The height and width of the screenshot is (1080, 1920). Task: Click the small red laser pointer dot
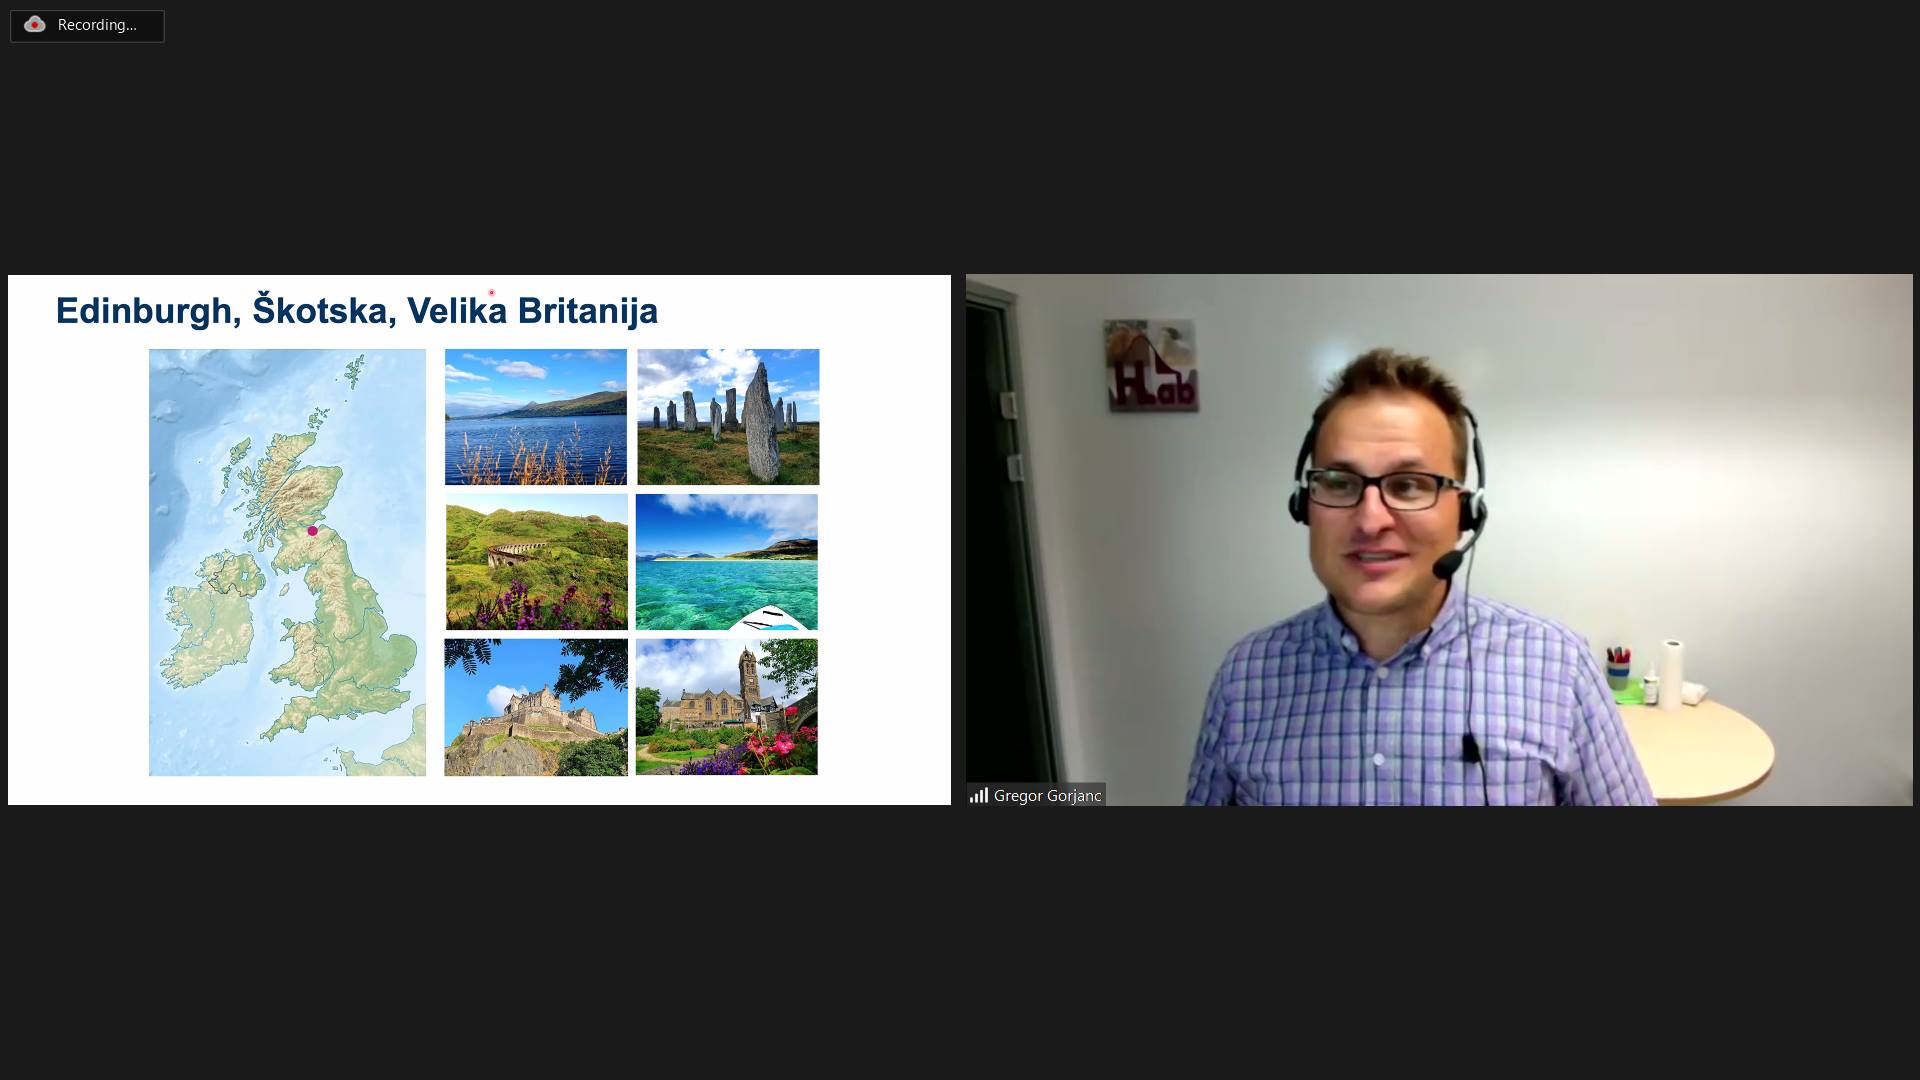(491, 293)
